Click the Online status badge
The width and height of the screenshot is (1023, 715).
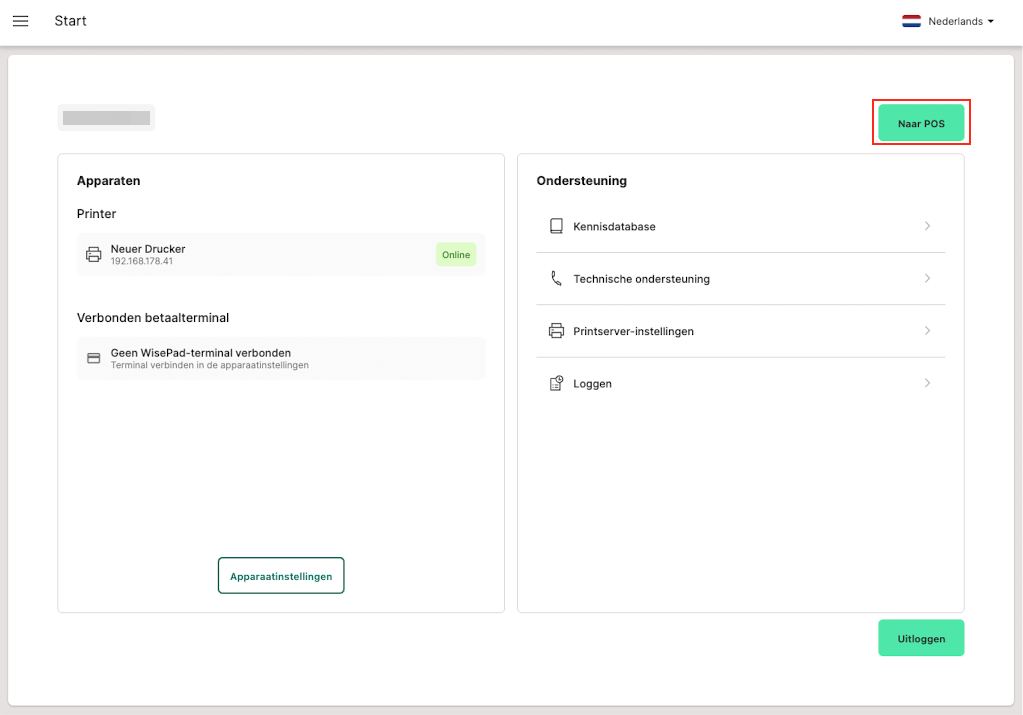tap(456, 255)
